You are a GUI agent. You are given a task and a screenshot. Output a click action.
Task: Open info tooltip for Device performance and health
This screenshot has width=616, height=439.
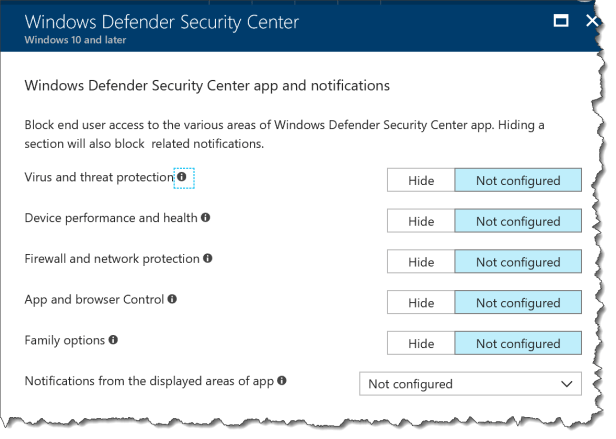[205, 217]
